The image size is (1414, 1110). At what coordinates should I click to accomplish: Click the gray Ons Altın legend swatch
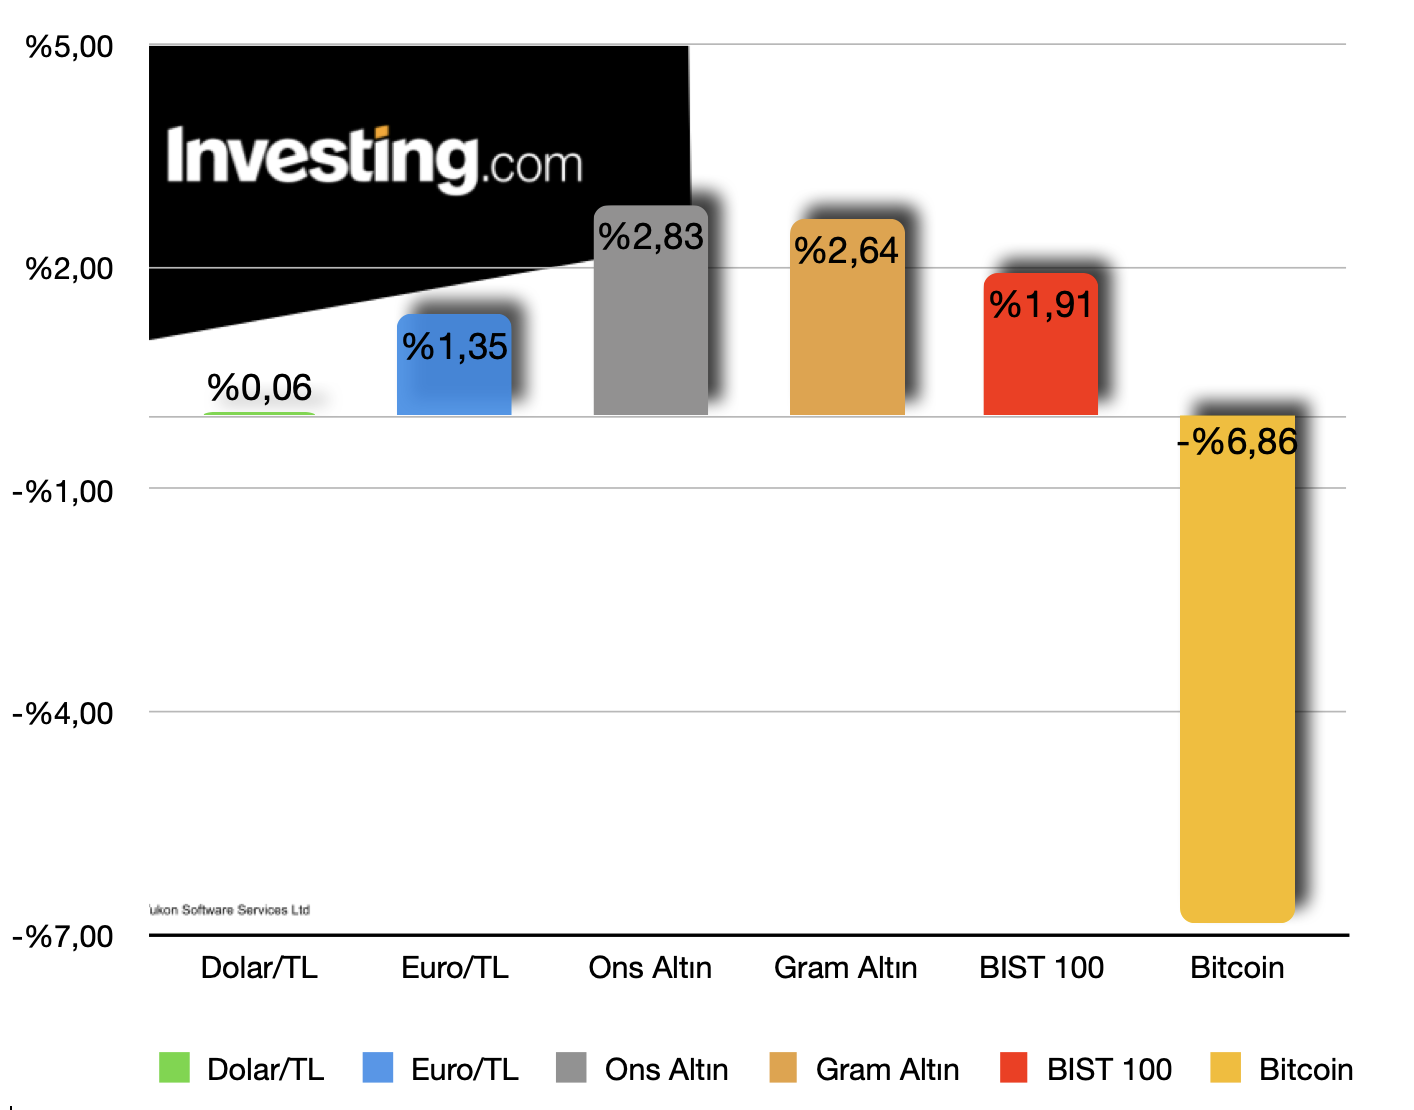(571, 1067)
